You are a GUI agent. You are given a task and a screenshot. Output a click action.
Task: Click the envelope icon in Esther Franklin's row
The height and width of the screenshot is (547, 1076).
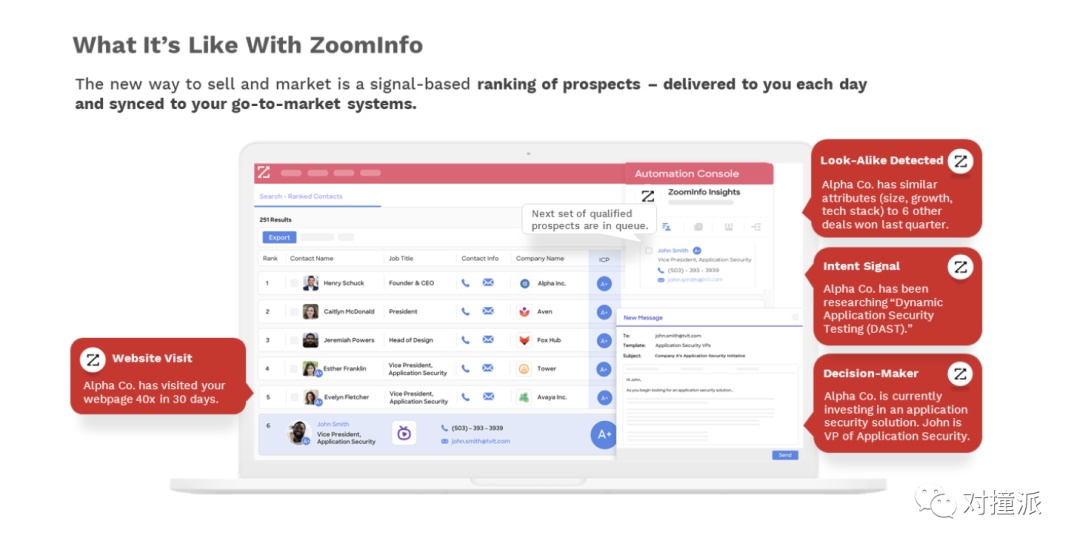point(488,369)
